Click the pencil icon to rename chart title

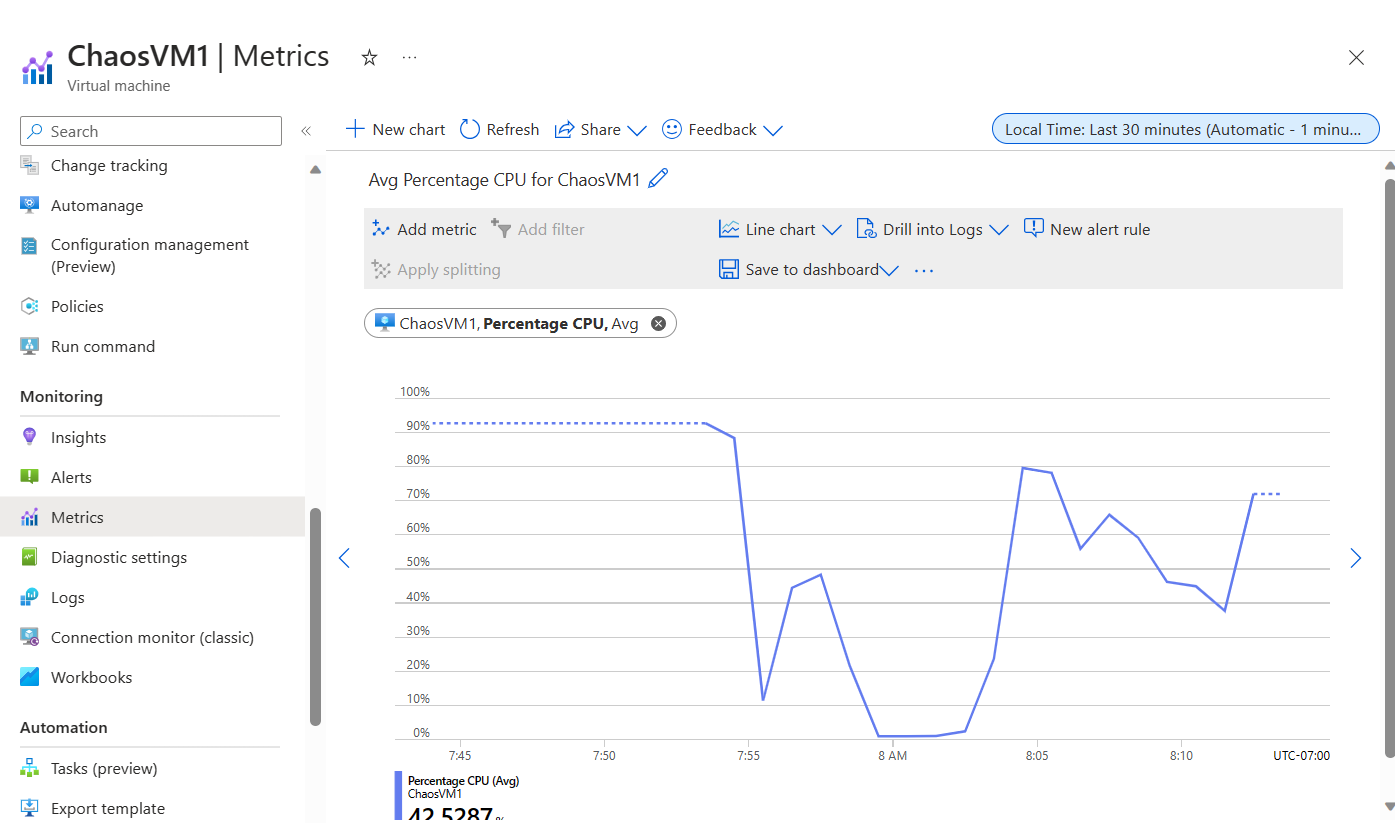click(x=658, y=179)
